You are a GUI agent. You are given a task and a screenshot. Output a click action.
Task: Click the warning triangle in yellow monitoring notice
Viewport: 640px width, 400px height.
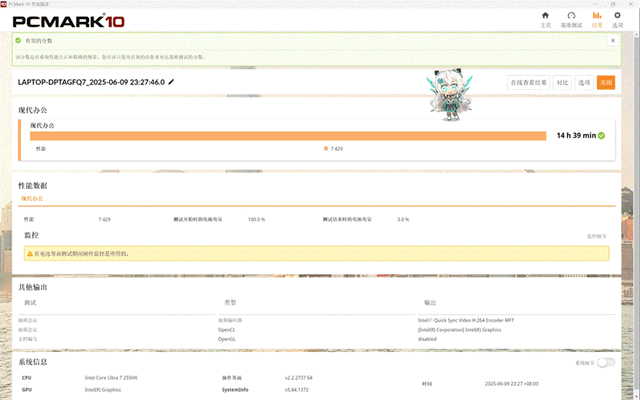click(30, 253)
